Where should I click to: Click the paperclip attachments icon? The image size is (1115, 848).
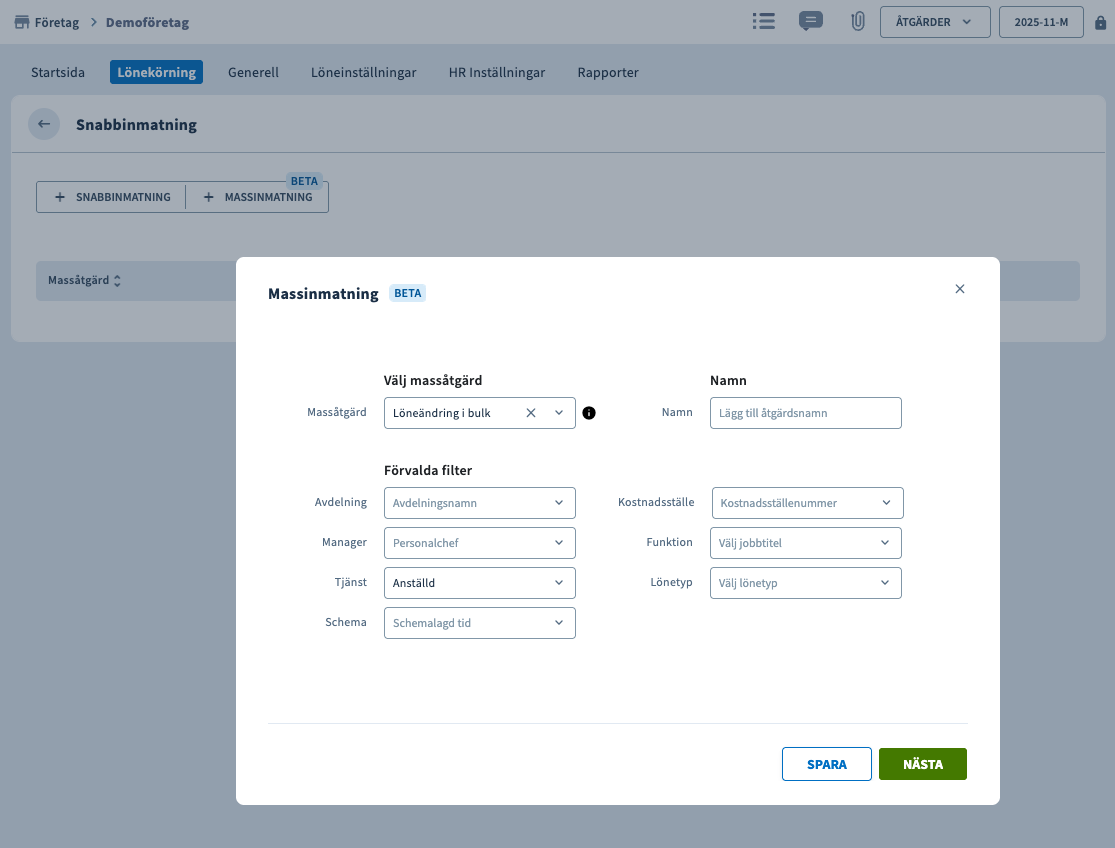[x=857, y=22]
